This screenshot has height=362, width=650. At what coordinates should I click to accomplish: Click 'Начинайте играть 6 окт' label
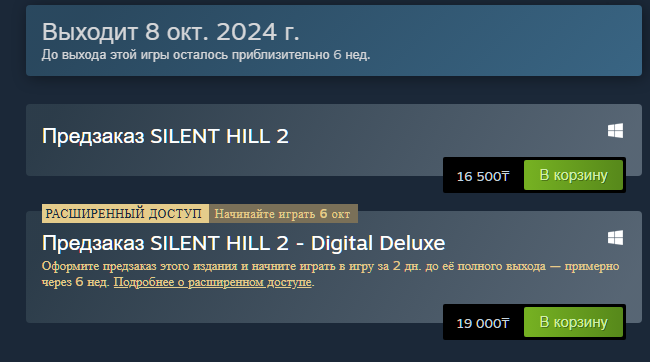(x=283, y=214)
